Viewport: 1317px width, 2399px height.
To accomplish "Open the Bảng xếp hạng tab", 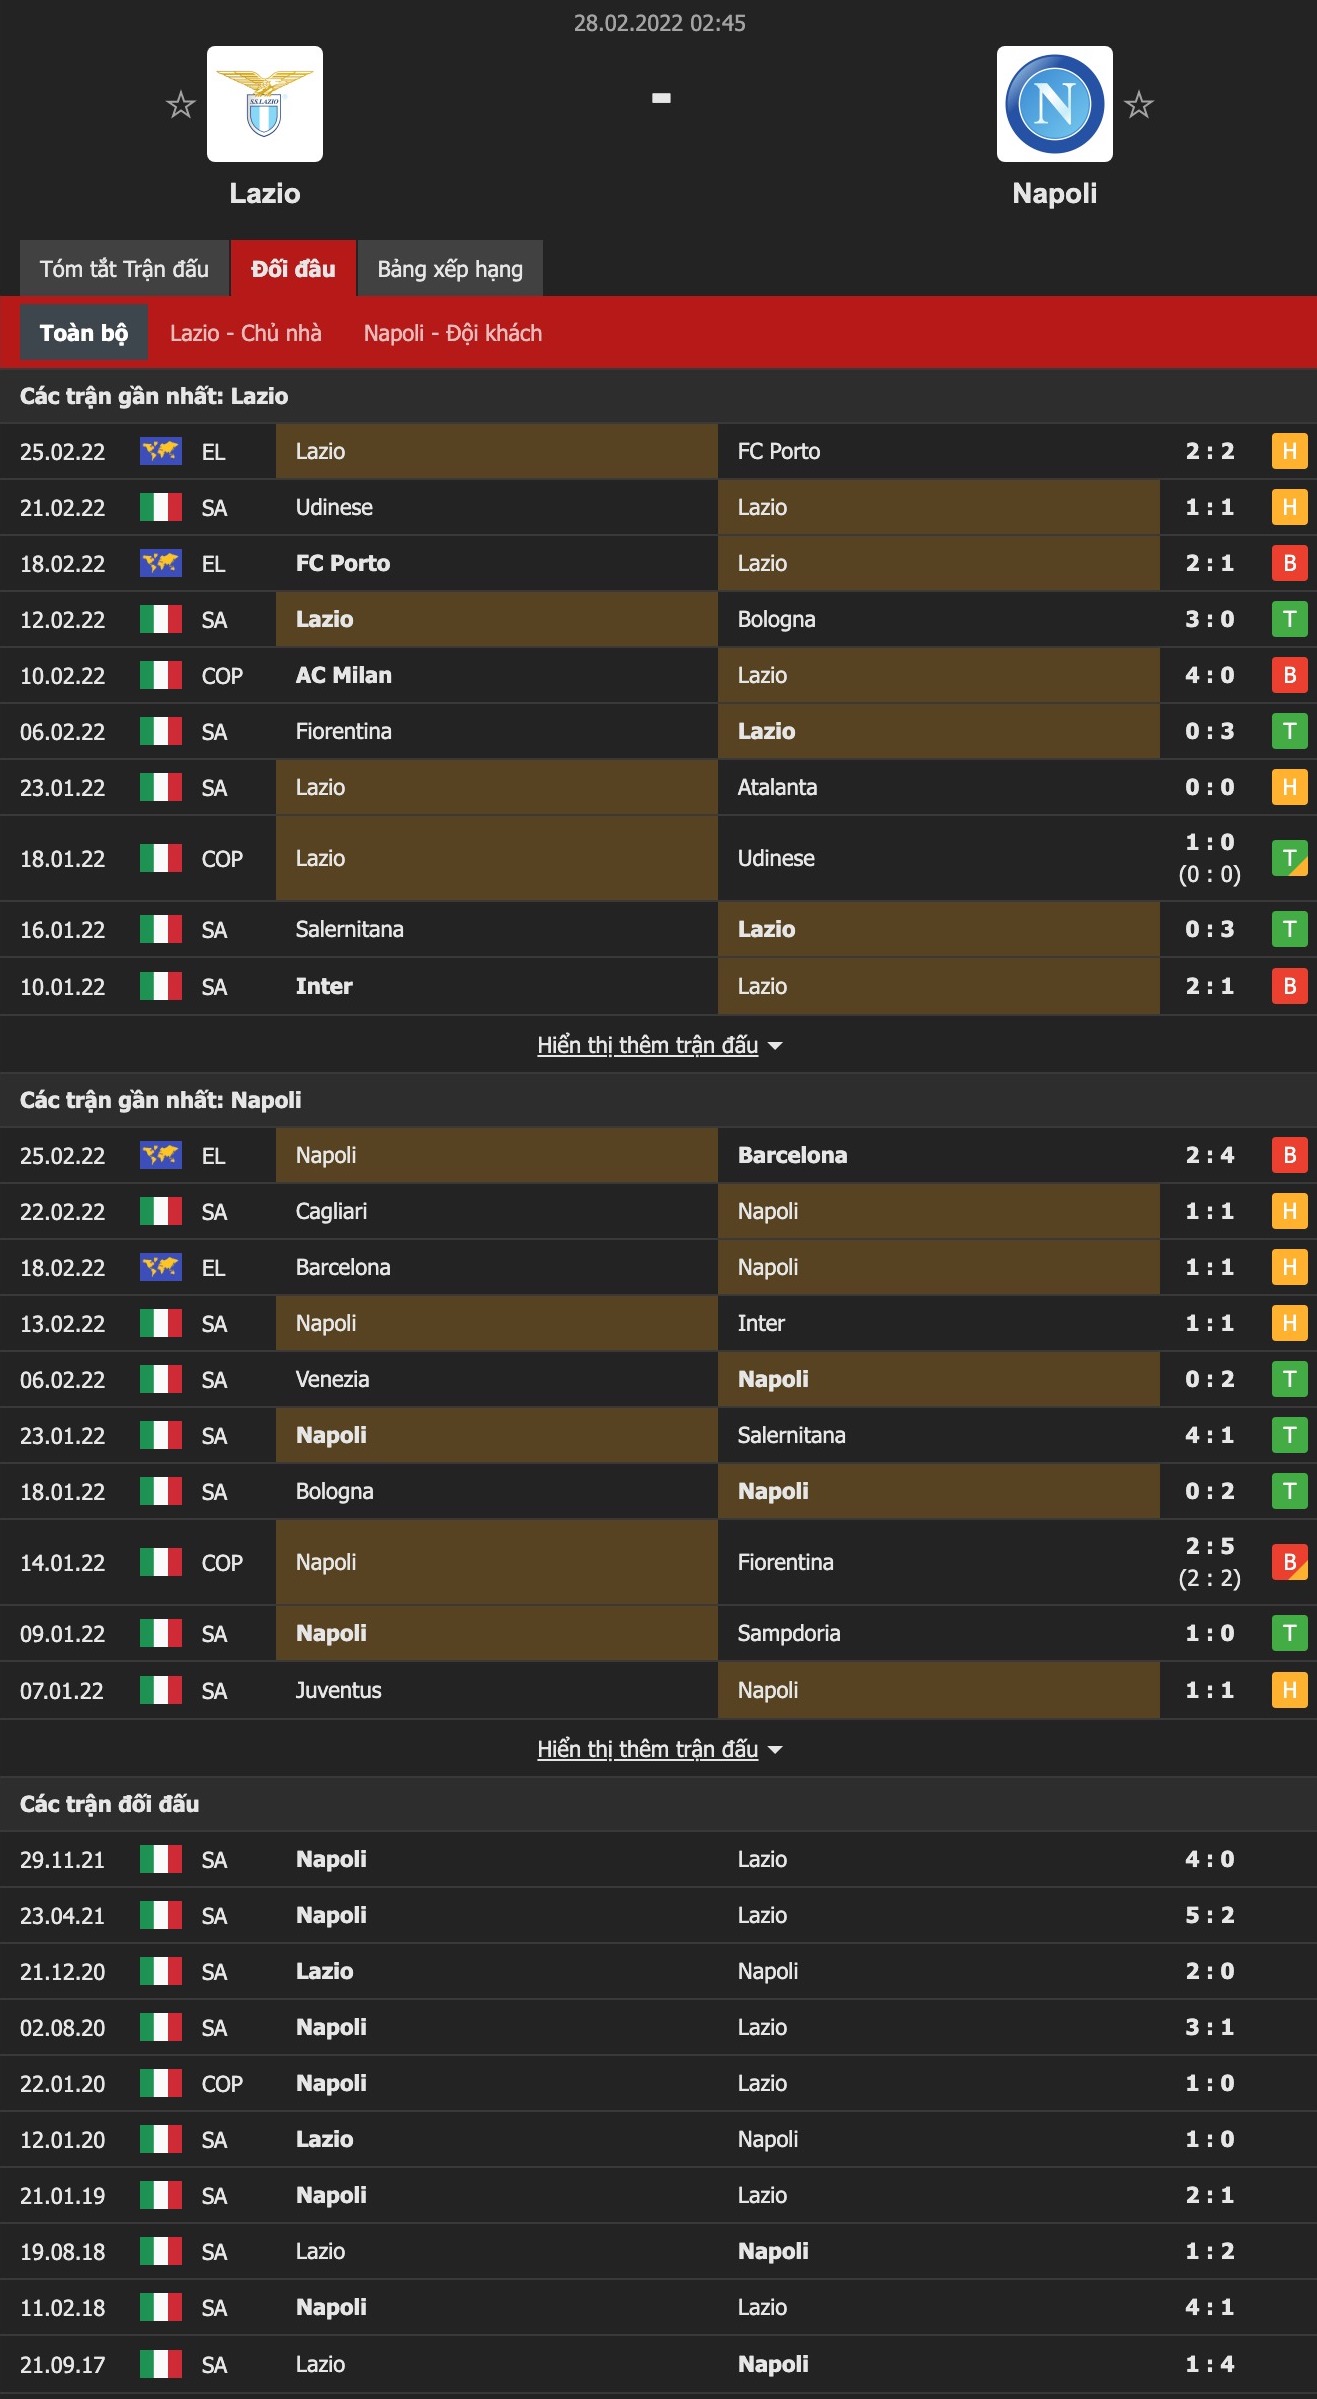I will pyautogui.click(x=450, y=268).
